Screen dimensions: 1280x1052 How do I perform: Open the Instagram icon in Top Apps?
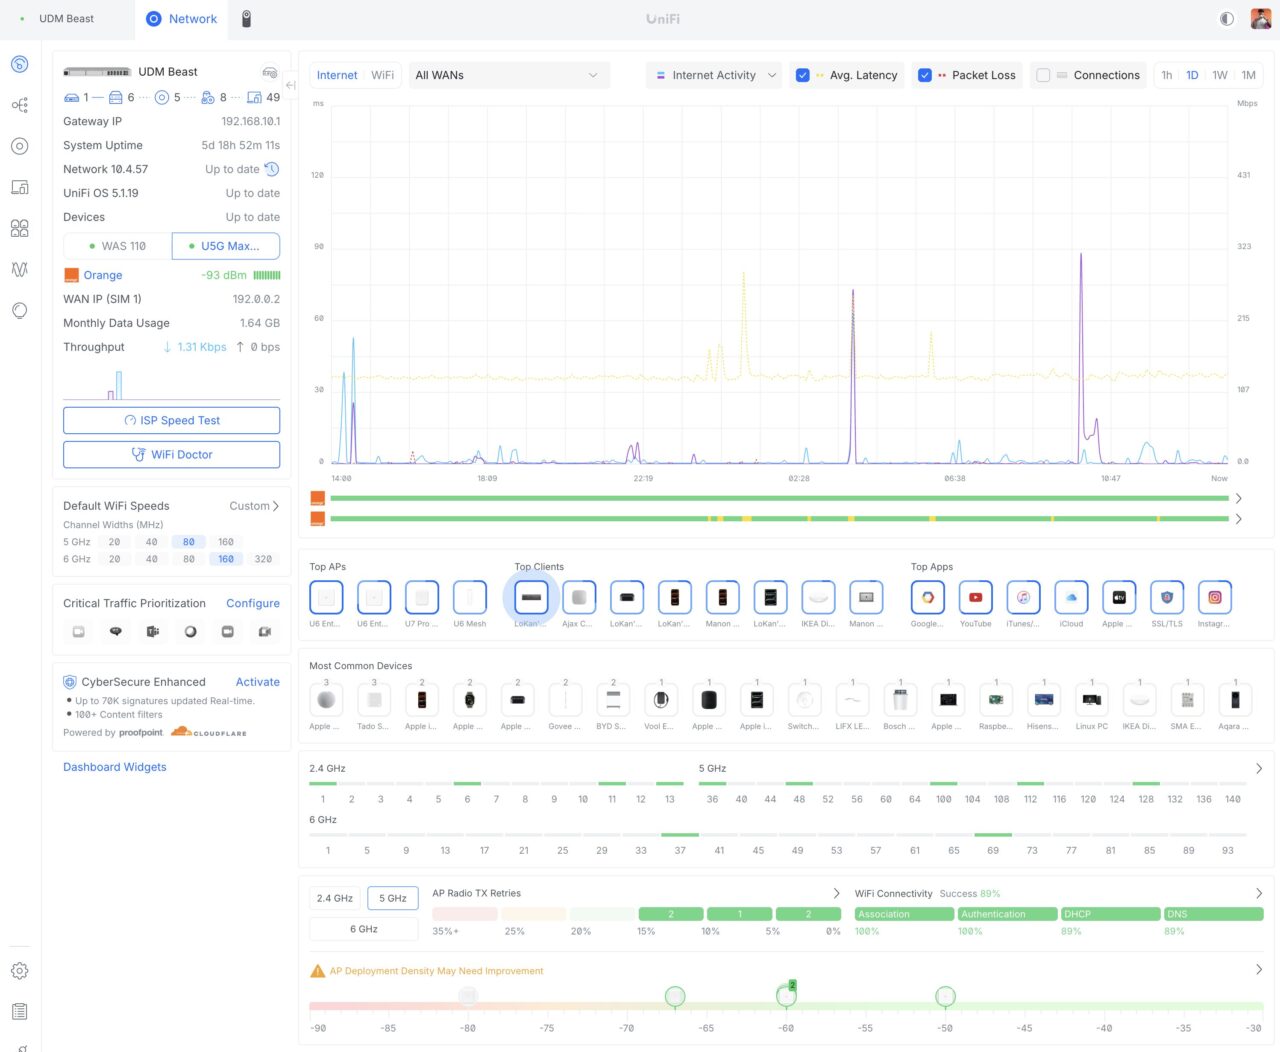pyautogui.click(x=1215, y=597)
